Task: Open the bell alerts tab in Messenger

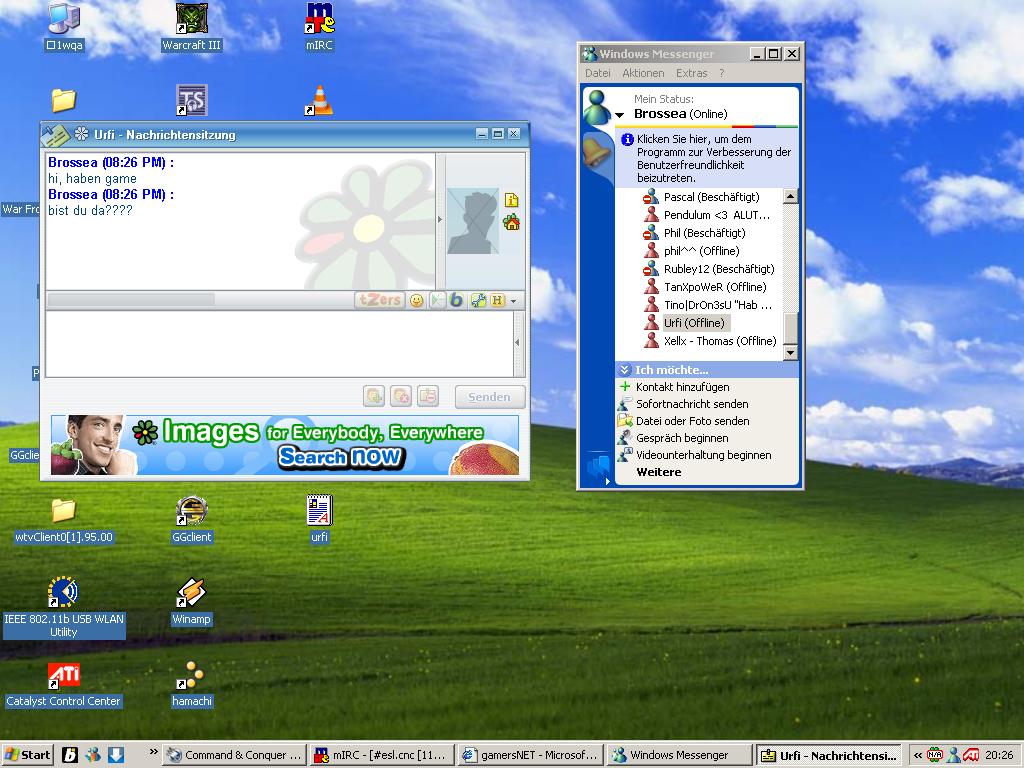Action: pyautogui.click(x=596, y=151)
